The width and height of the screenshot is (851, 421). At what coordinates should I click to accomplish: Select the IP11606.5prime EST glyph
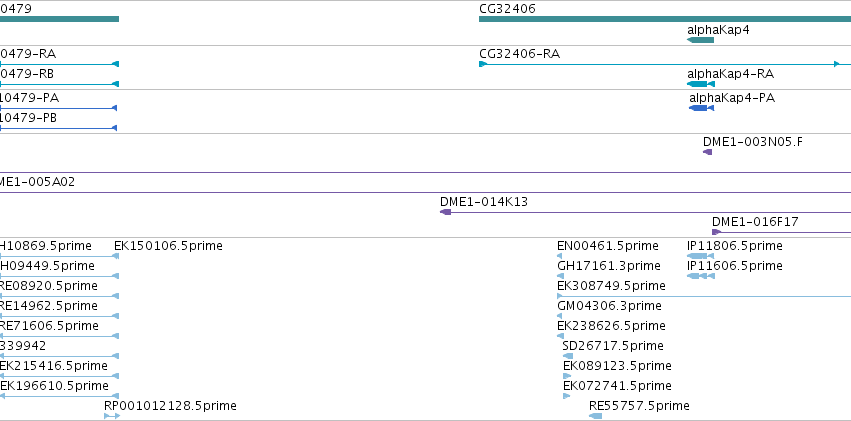point(701,276)
